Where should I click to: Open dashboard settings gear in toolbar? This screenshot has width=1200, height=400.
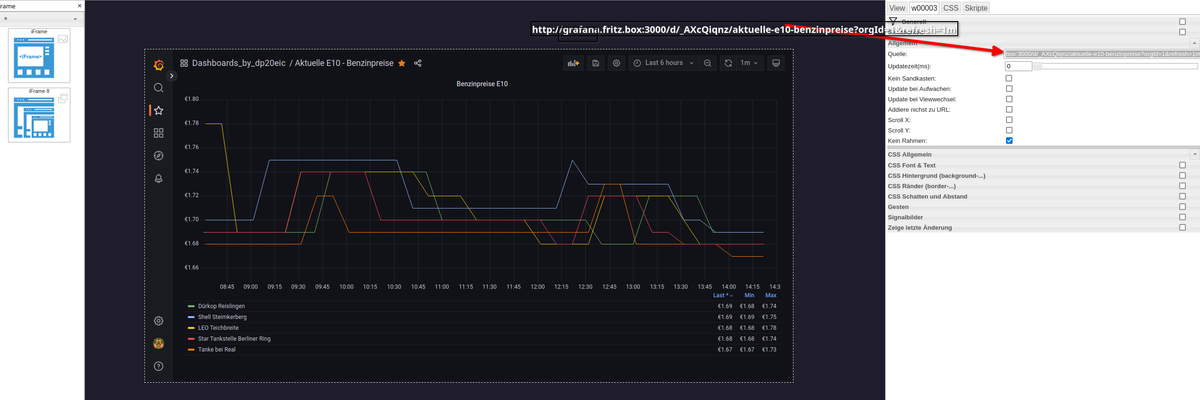[x=617, y=63]
